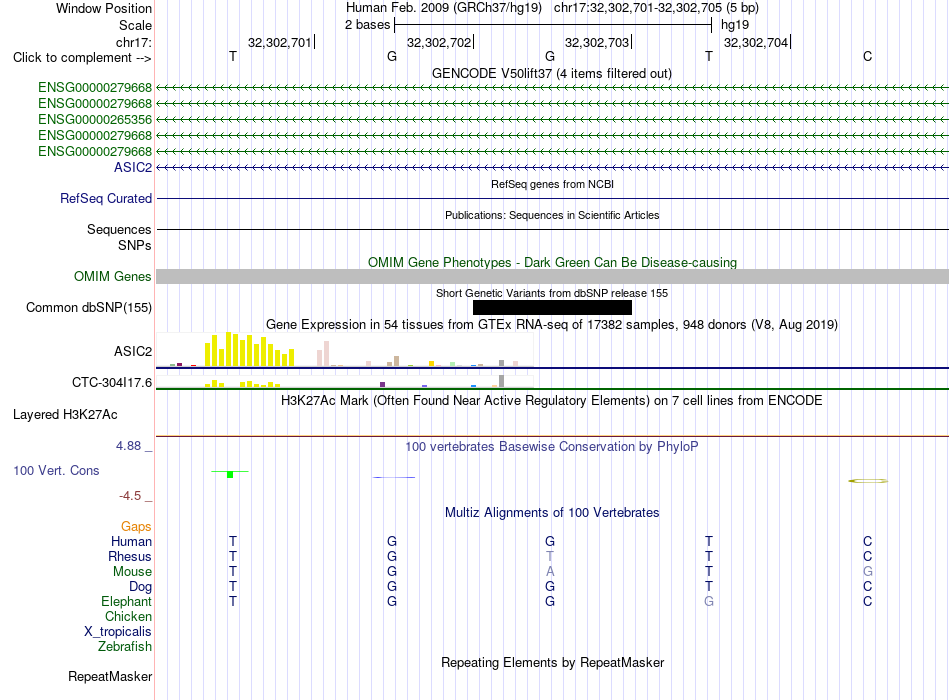This screenshot has width=950, height=700.
Task: Select the 100 Vert. Cons label
Action: coord(56,470)
